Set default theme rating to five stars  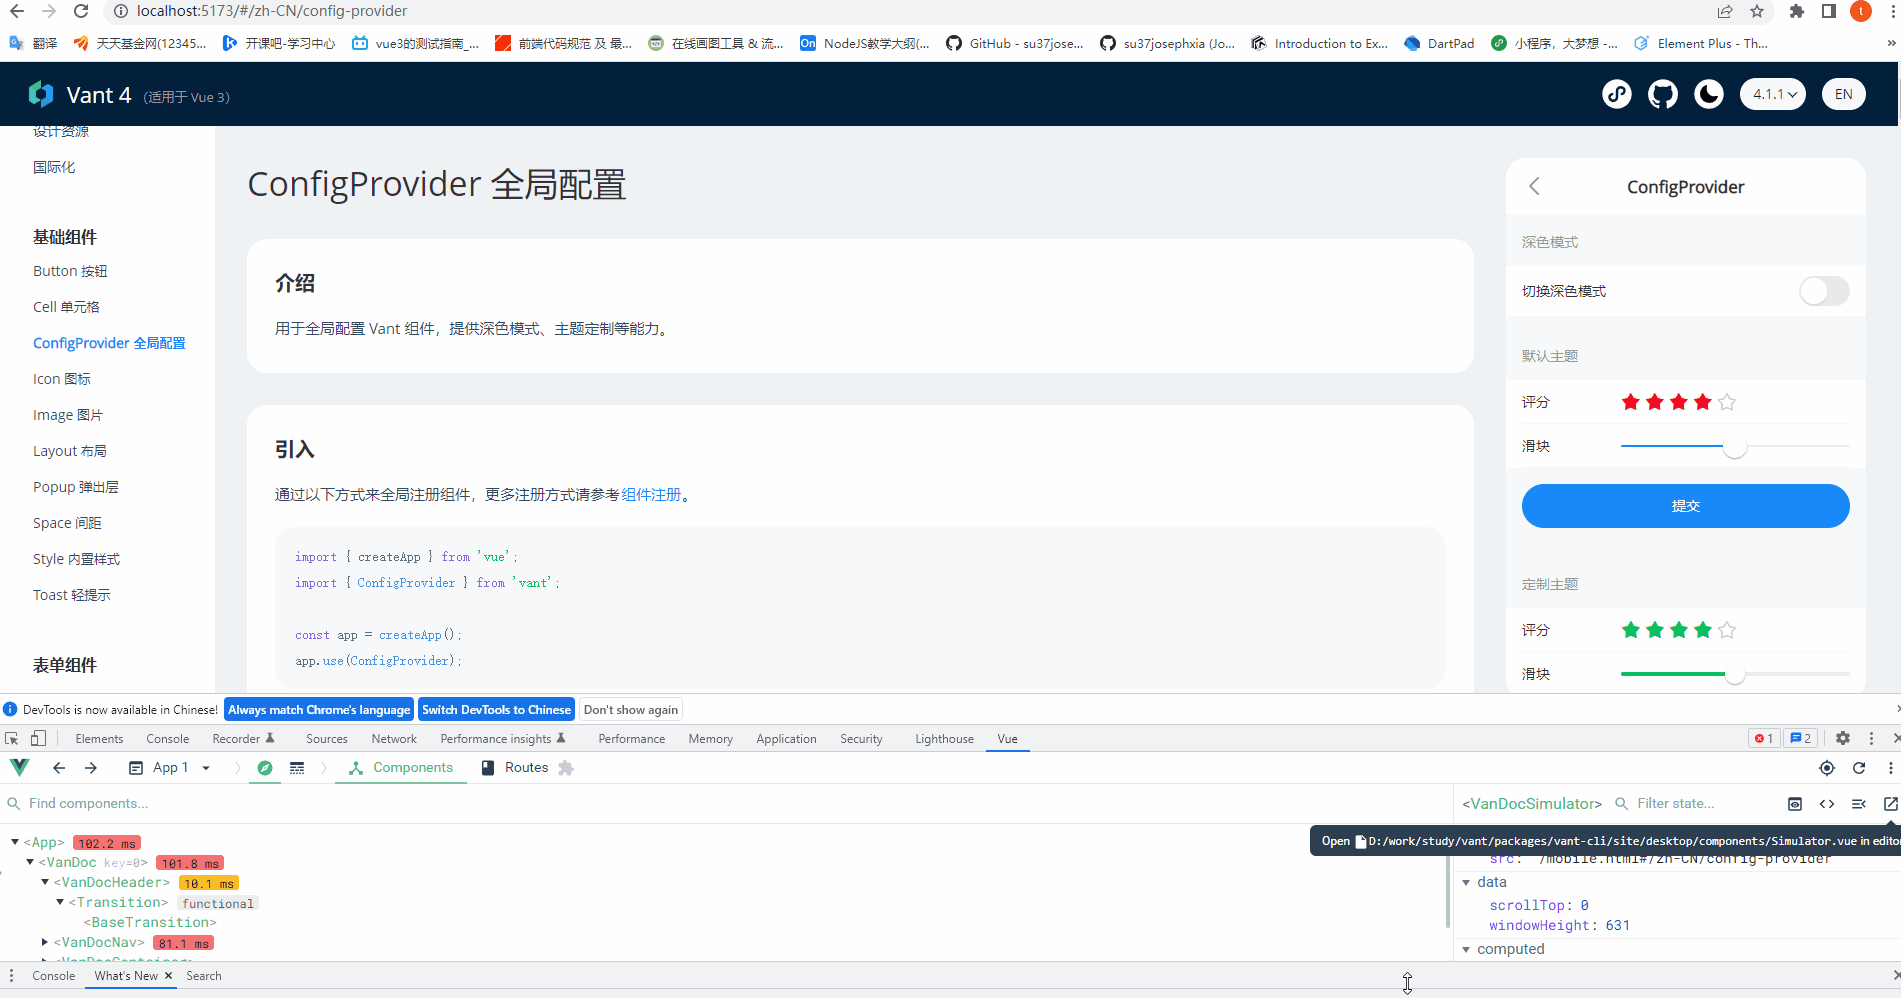tap(1727, 402)
